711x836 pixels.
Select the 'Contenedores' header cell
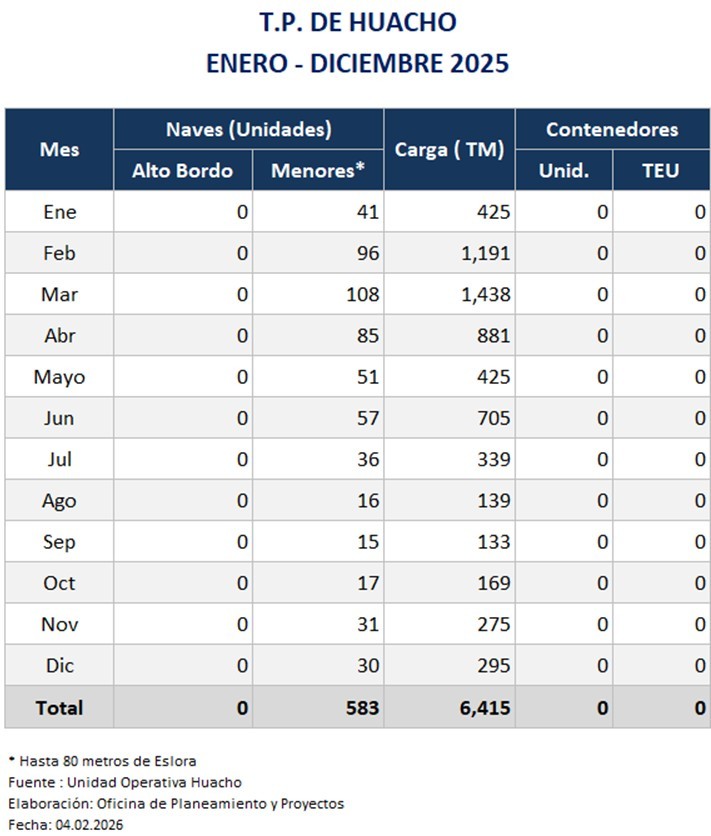coord(612,129)
